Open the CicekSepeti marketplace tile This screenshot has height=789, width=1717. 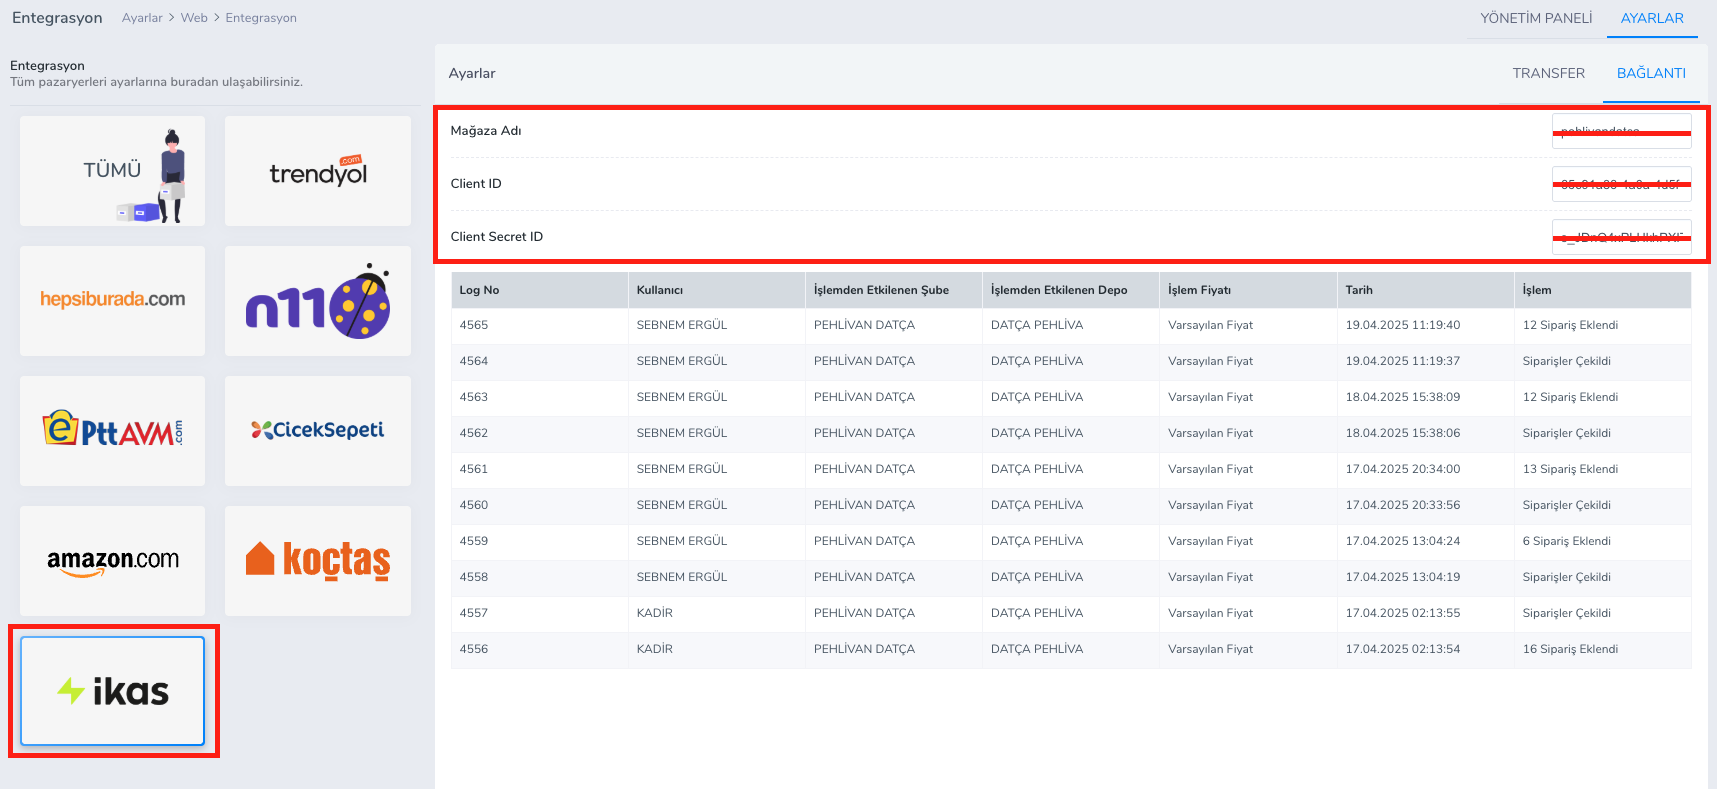tap(318, 430)
